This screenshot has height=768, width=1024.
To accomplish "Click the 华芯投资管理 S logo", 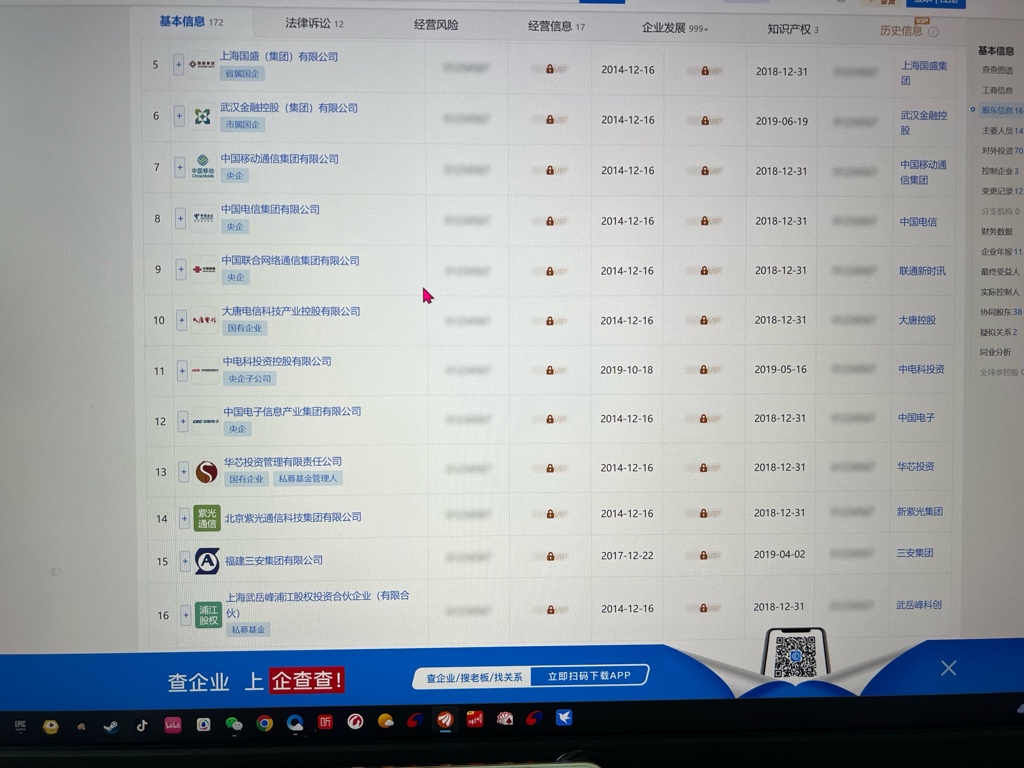I will (206, 472).
